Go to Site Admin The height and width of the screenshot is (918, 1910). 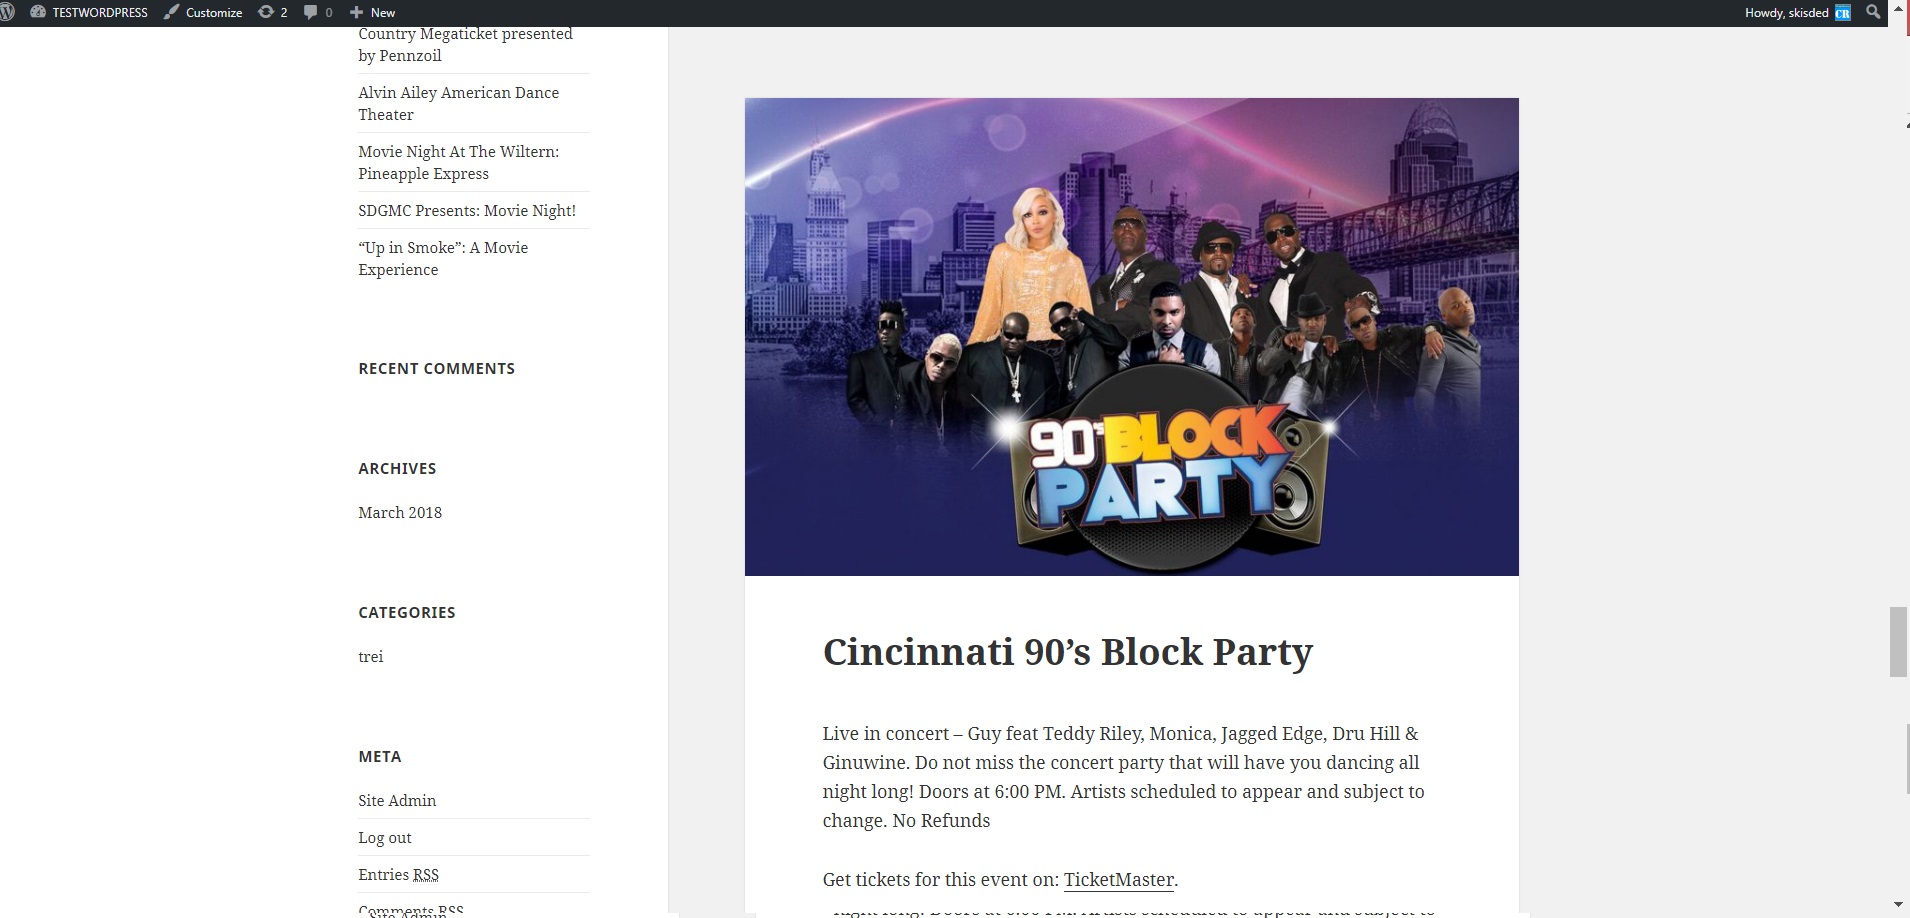tap(397, 800)
